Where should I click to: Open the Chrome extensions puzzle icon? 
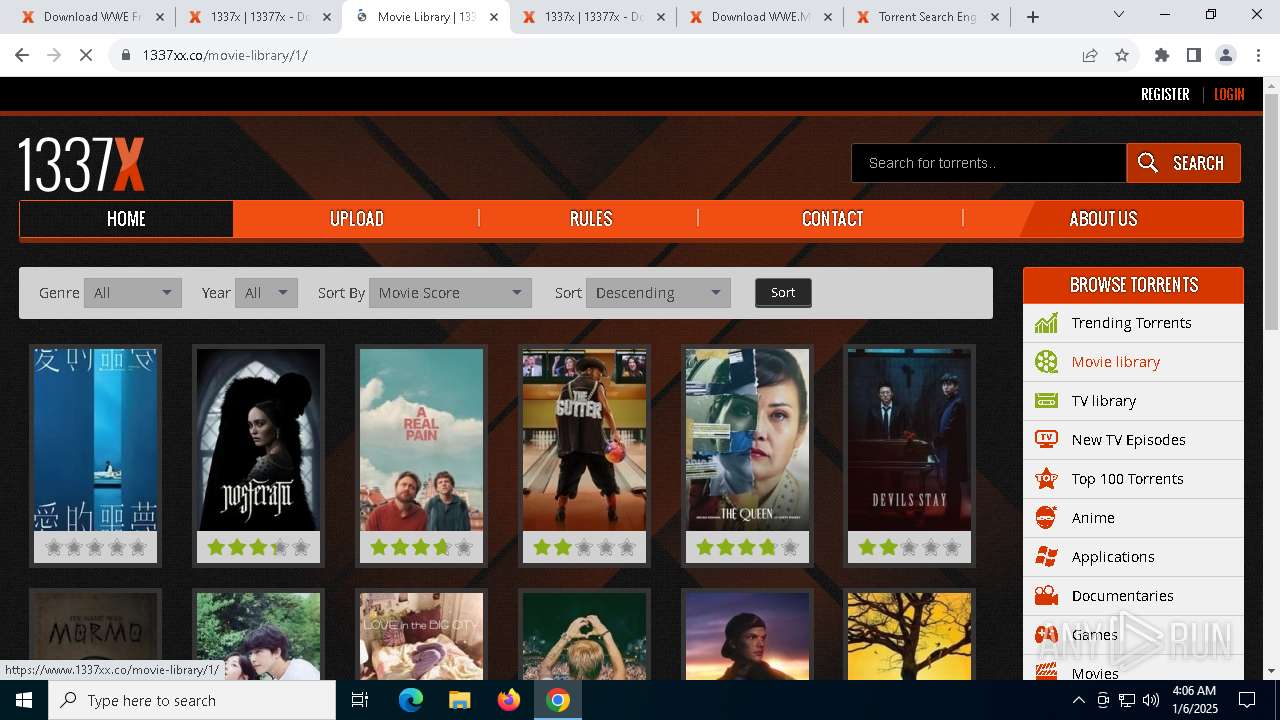1162,55
